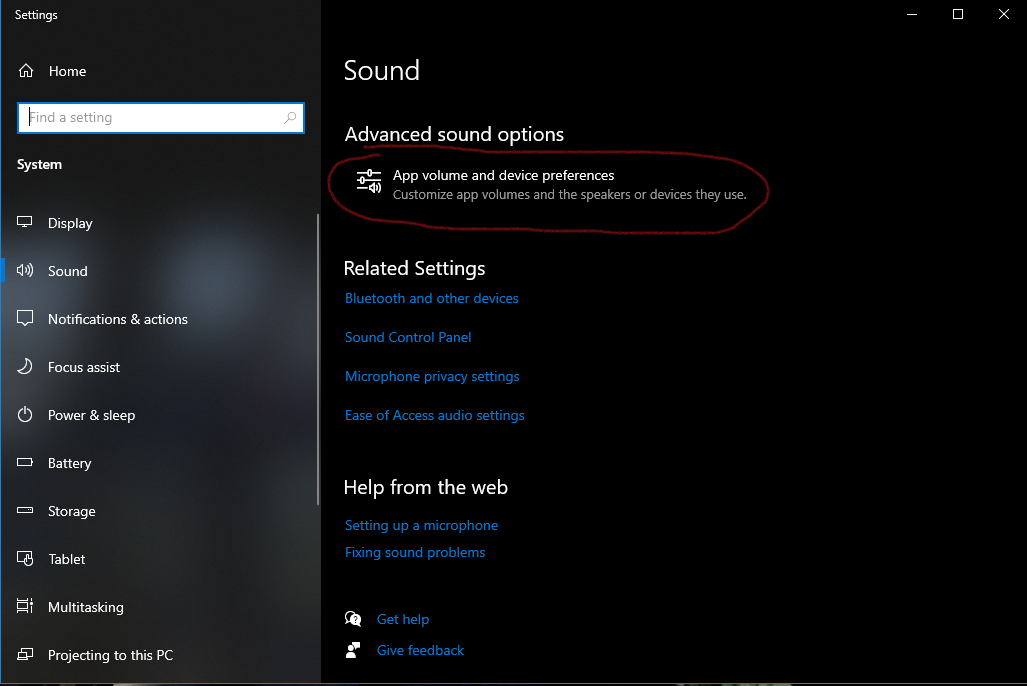Launch the Sound Control Panel link
Image resolution: width=1027 pixels, height=686 pixels.
point(408,337)
